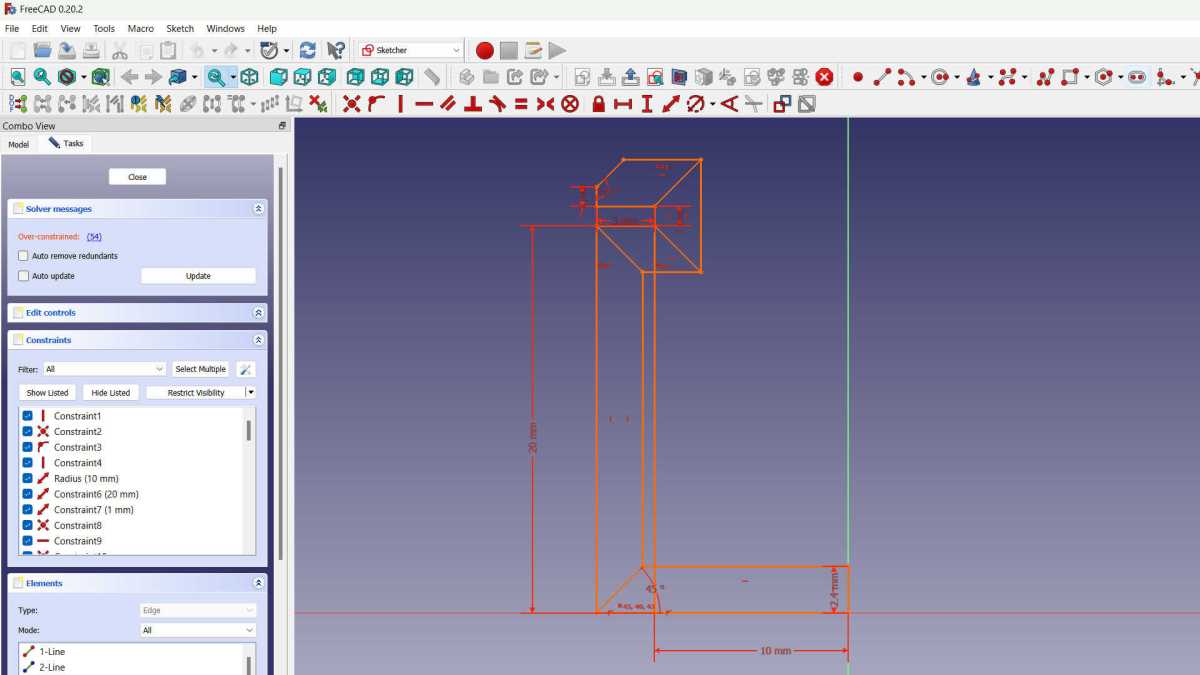Select the perpendicular constraint tool
The image size is (1200, 675).
[472, 103]
